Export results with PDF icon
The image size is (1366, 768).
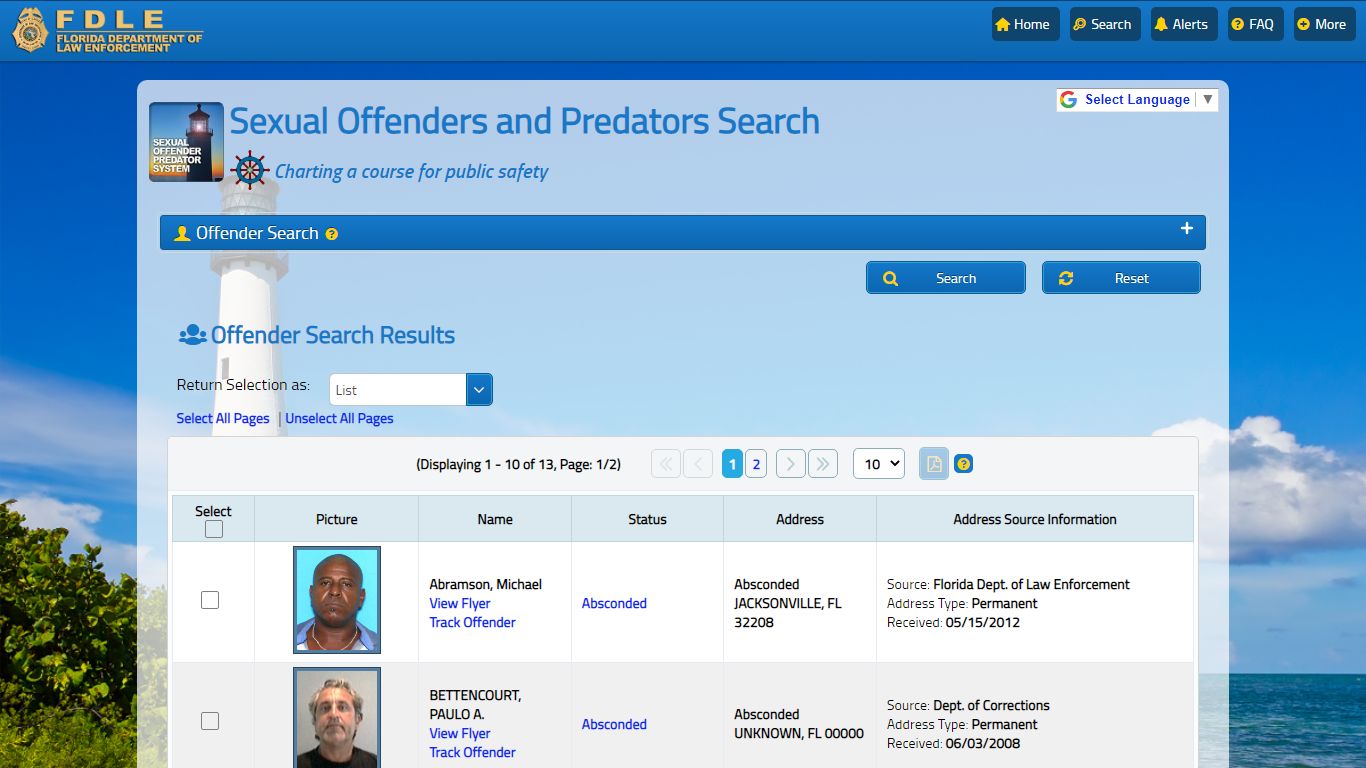934,464
